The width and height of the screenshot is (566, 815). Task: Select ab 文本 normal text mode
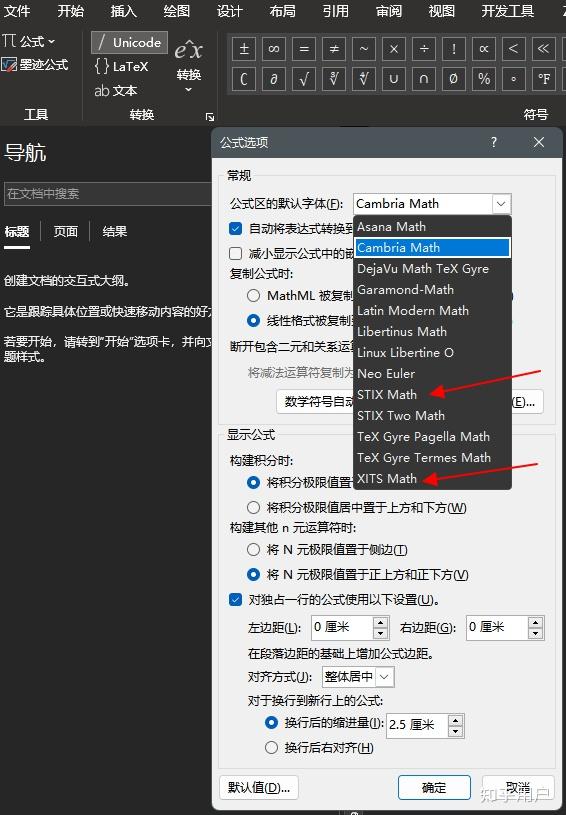(x=116, y=90)
